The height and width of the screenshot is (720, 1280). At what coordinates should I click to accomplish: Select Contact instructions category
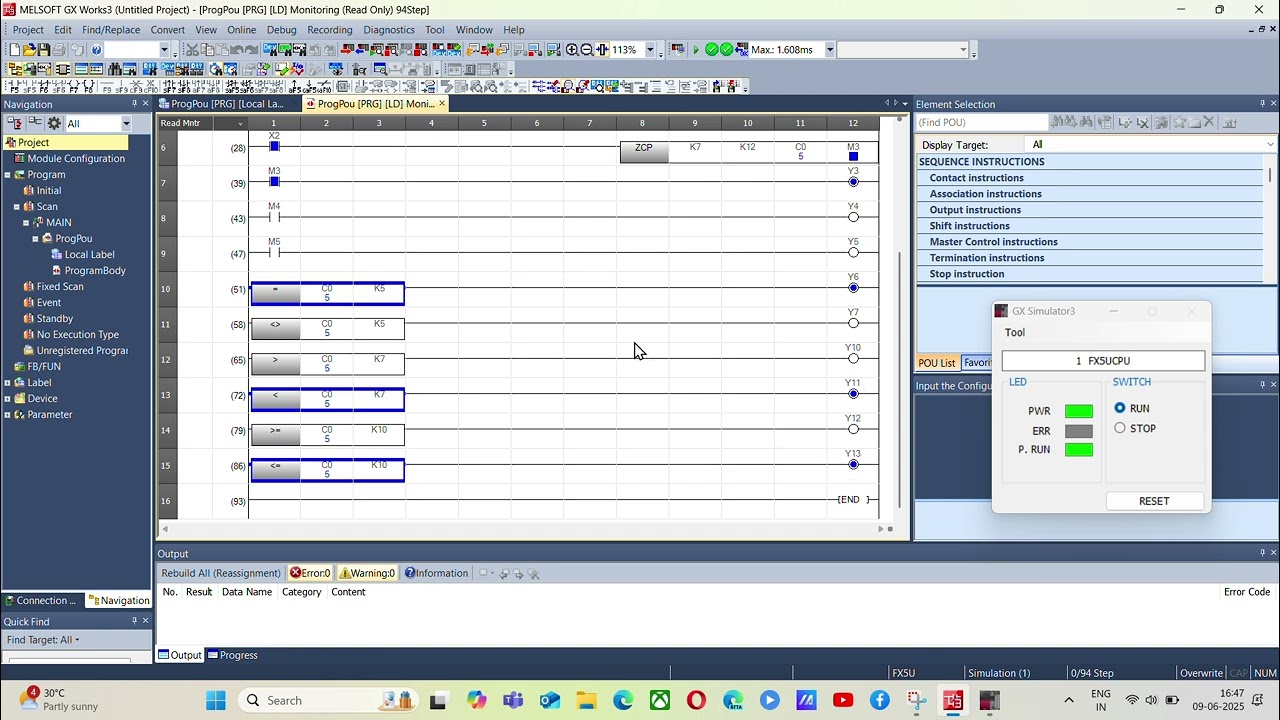(x=976, y=178)
